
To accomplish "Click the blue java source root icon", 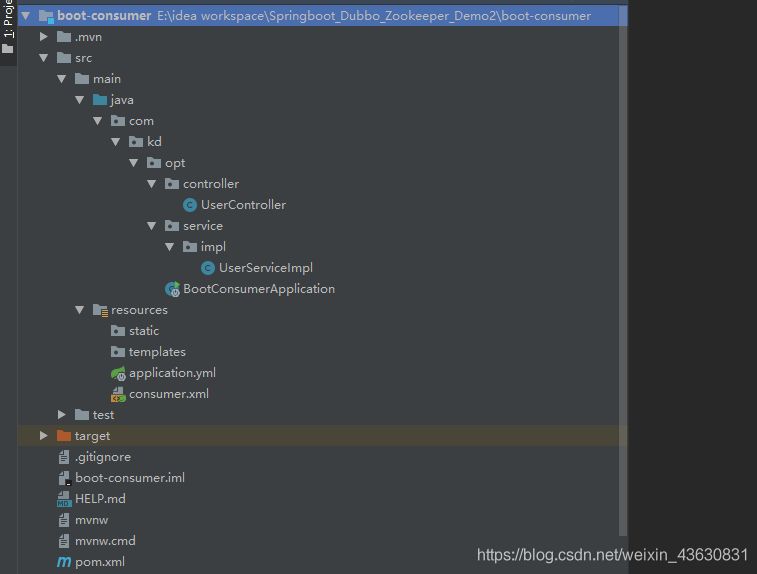I will [x=100, y=100].
